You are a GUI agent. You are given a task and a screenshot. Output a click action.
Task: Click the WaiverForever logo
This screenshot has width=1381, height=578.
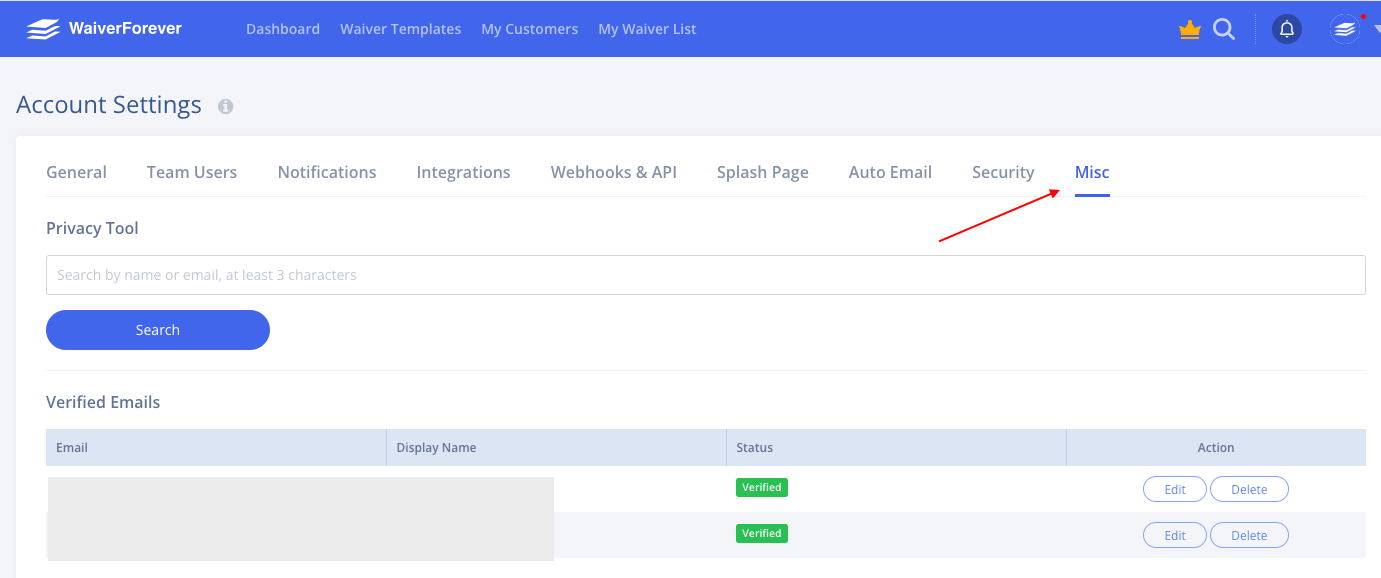pos(104,29)
